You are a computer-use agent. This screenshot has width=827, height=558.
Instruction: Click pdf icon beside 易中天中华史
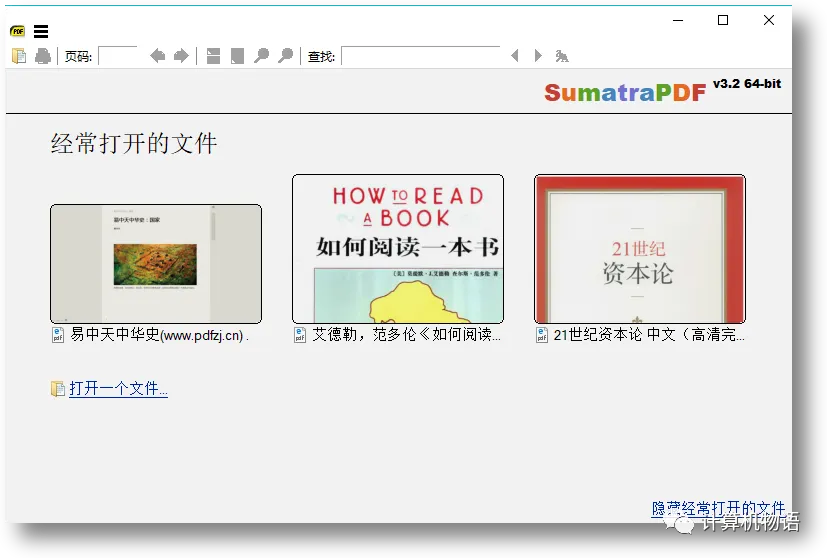[x=57, y=335]
